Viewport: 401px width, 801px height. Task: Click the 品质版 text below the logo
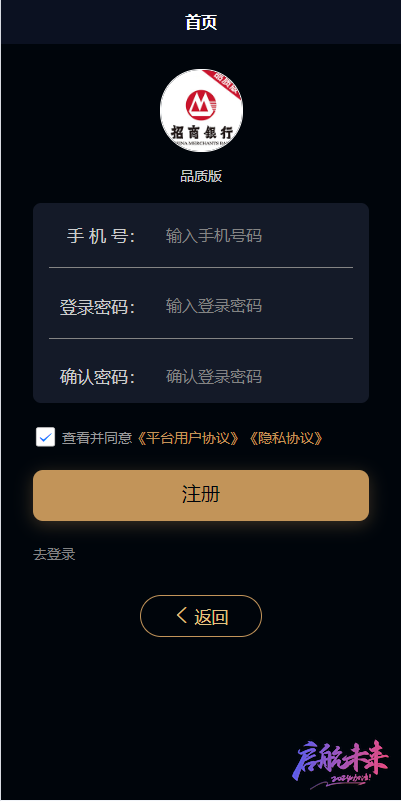(201, 177)
